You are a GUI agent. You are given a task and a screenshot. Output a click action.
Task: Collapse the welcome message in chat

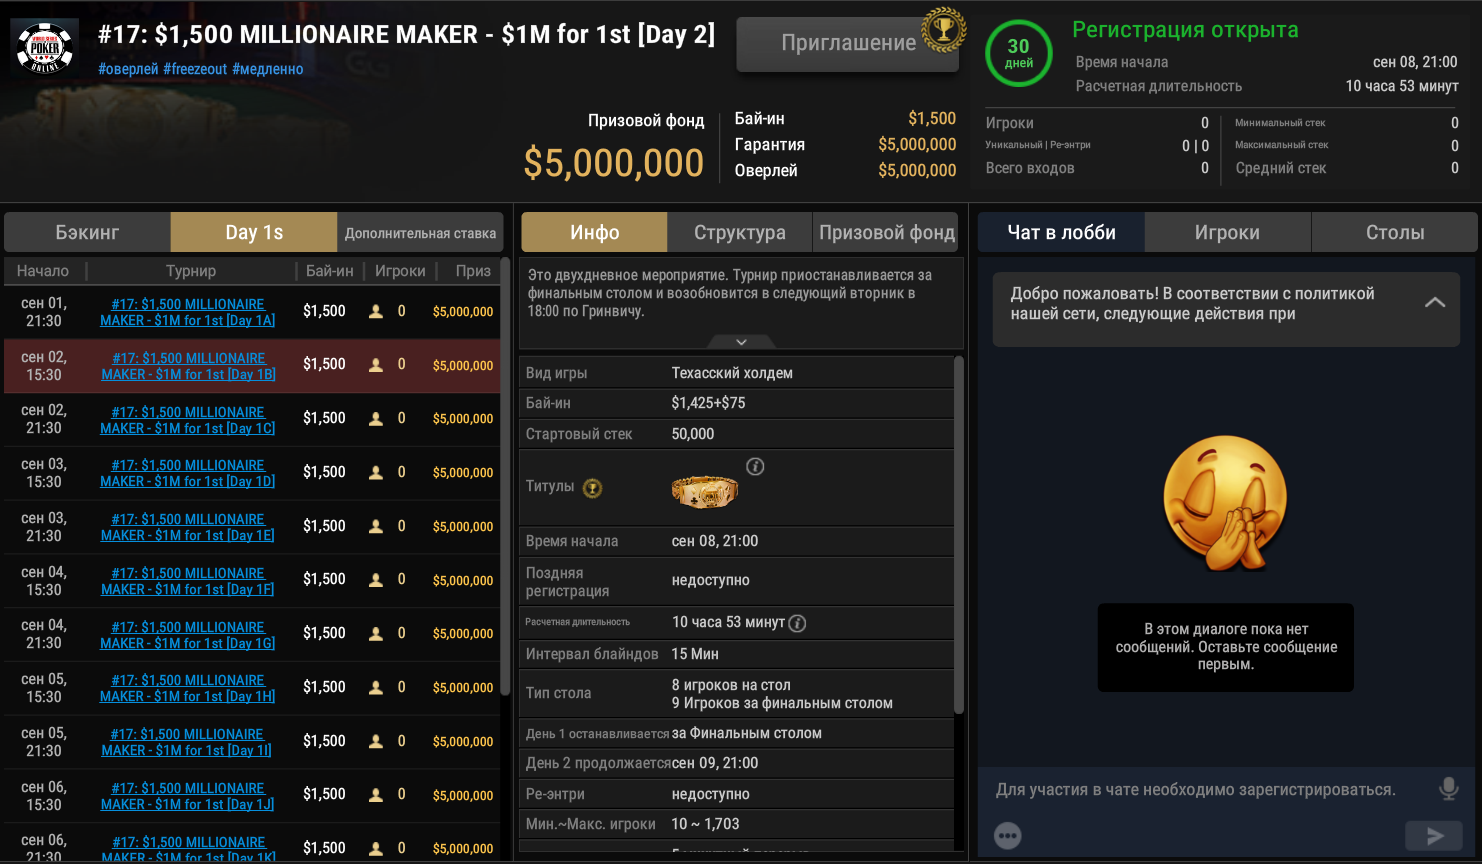[1434, 303]
